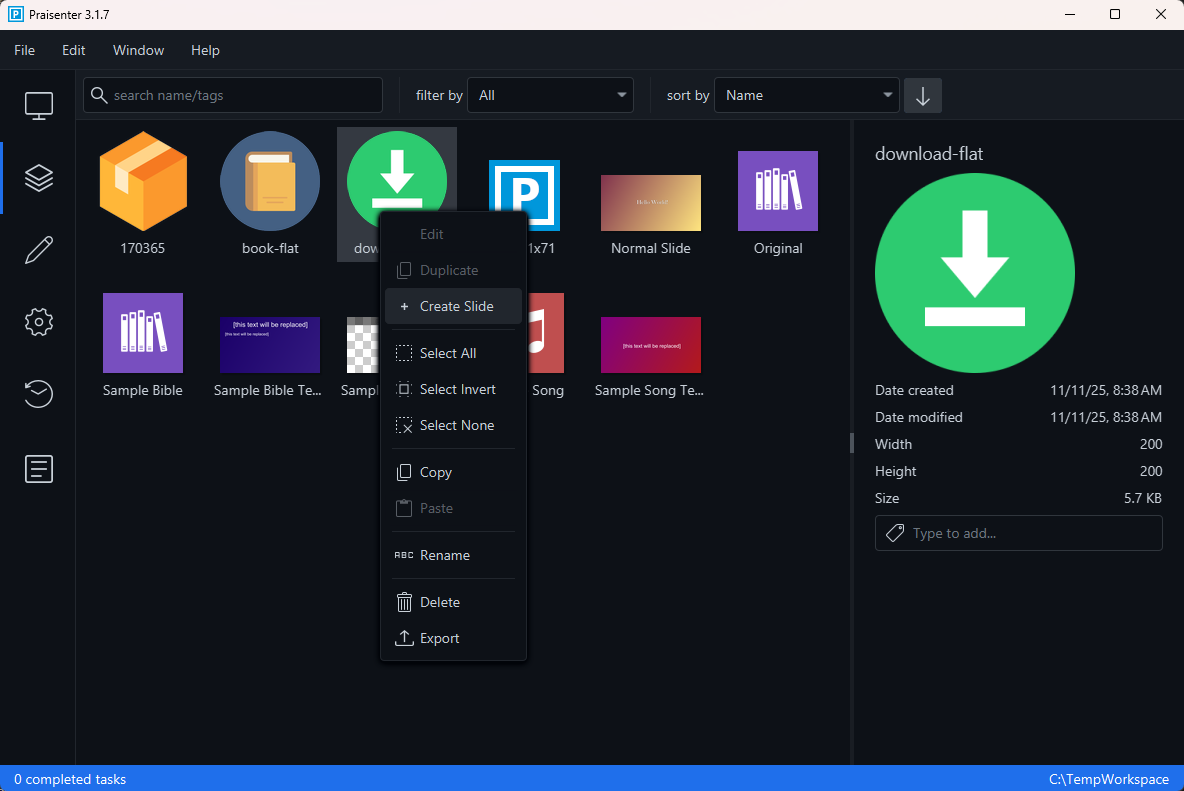Open the 'sort by Name' dropdown

[807, 94]
